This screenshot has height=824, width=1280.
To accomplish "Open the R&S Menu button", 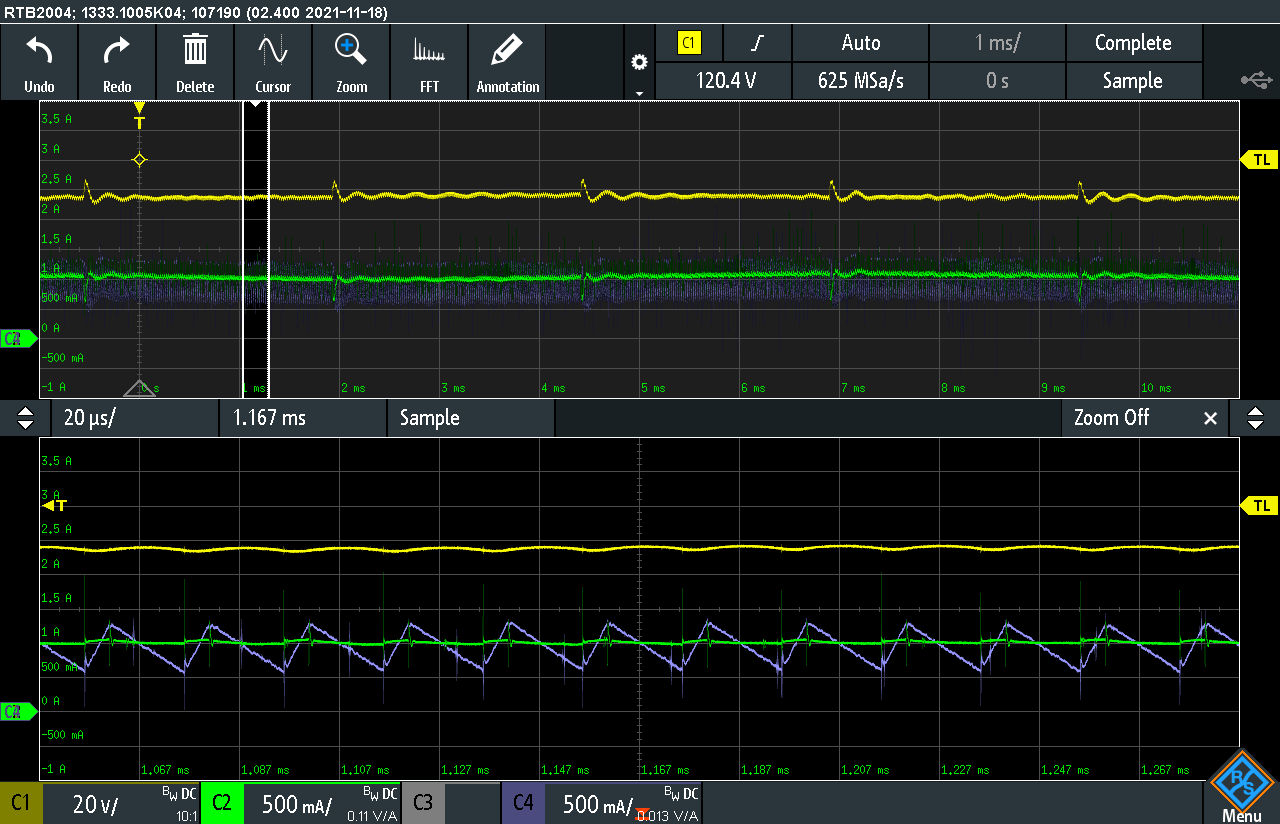I will click(x=1241, y=787).
